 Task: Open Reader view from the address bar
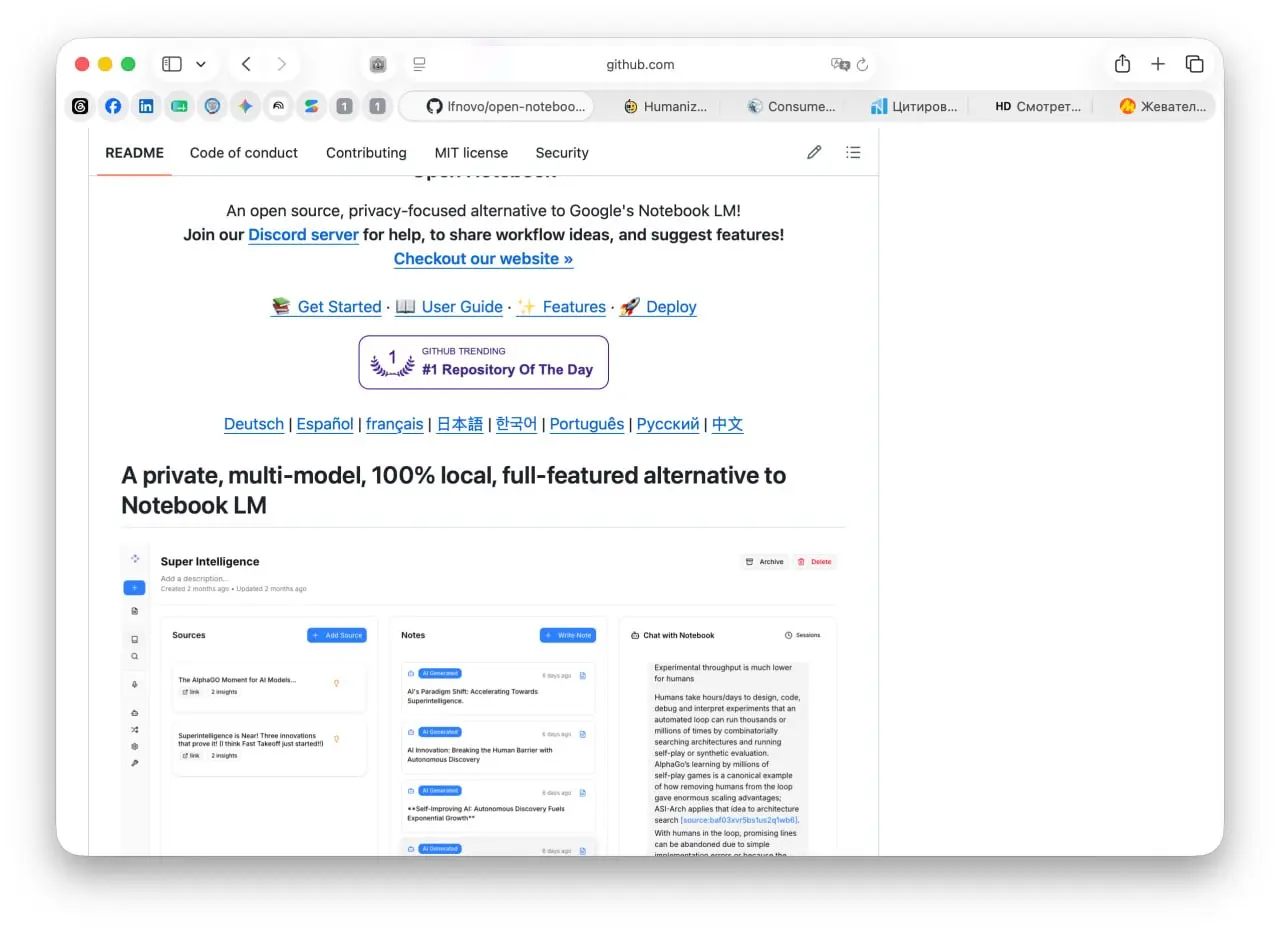[419, 64]
